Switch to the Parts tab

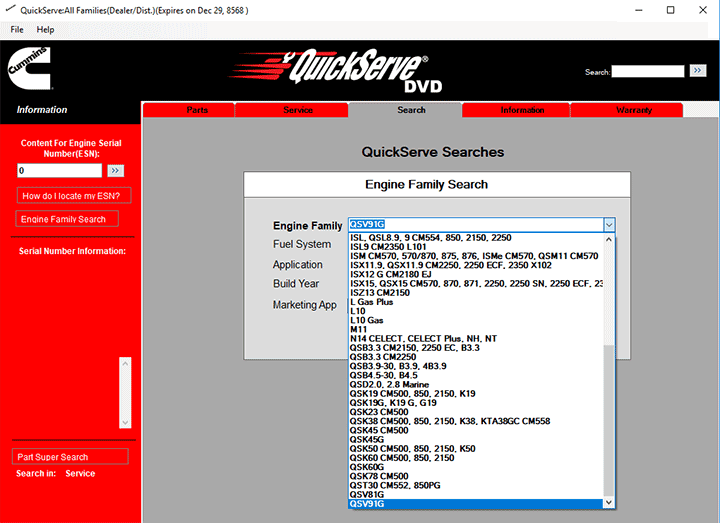coord(197,110)
